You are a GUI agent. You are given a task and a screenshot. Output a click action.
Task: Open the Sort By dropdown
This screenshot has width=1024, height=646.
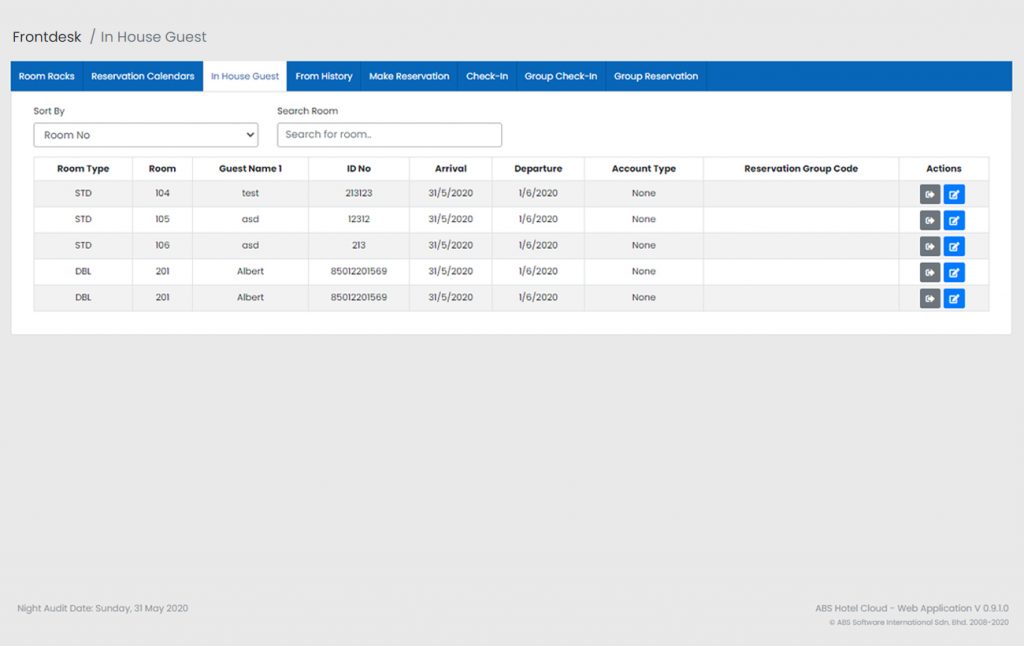145,135
